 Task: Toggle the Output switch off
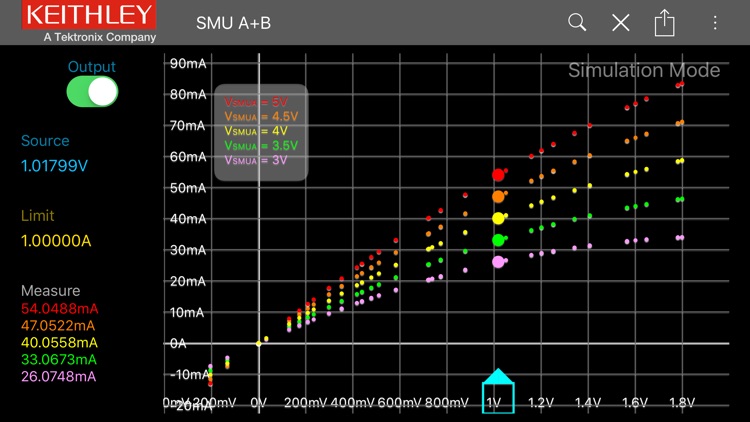coord(92,92)
